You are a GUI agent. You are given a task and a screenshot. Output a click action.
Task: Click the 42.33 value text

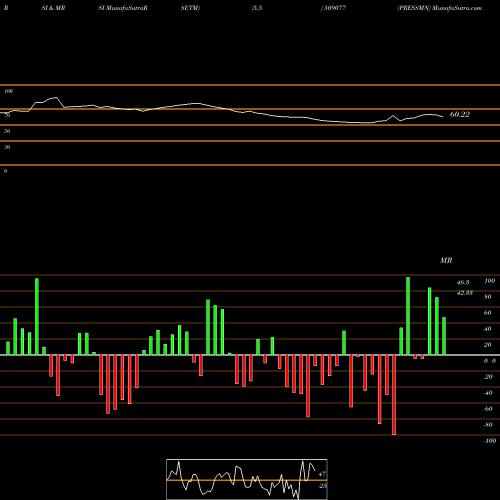(465, 293)
